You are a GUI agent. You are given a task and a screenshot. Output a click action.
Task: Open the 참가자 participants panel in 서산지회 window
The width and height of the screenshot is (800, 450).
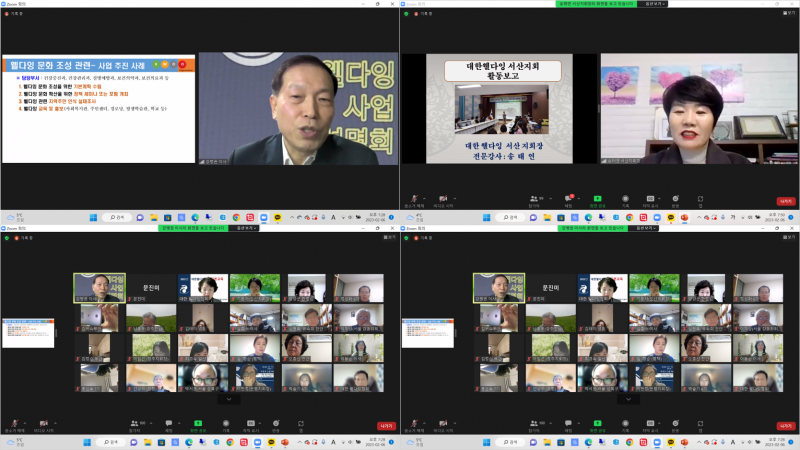533,199
